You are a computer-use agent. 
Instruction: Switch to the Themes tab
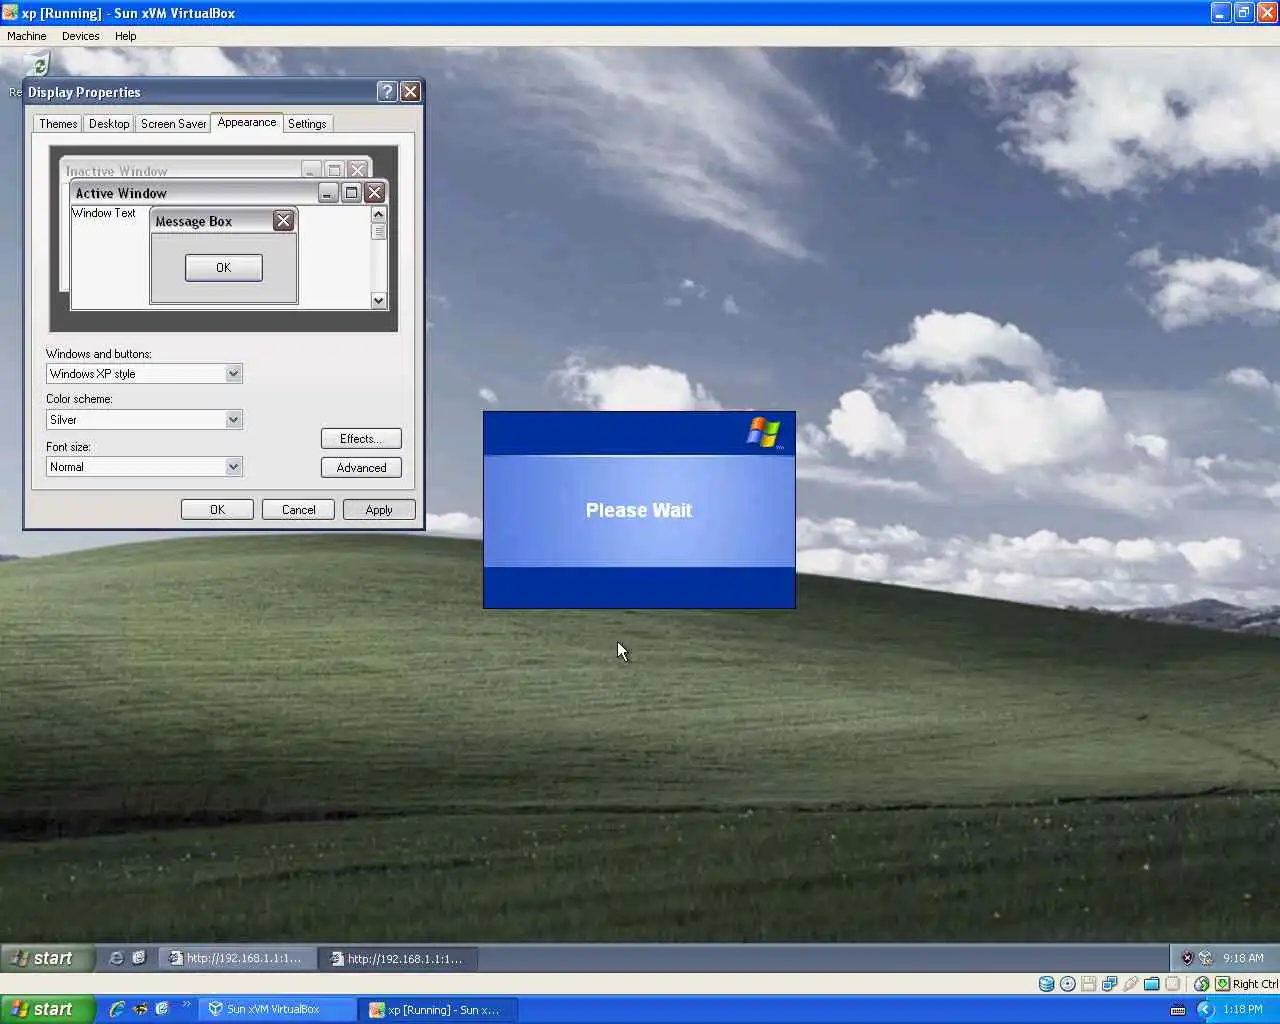[x=58, y=124]
